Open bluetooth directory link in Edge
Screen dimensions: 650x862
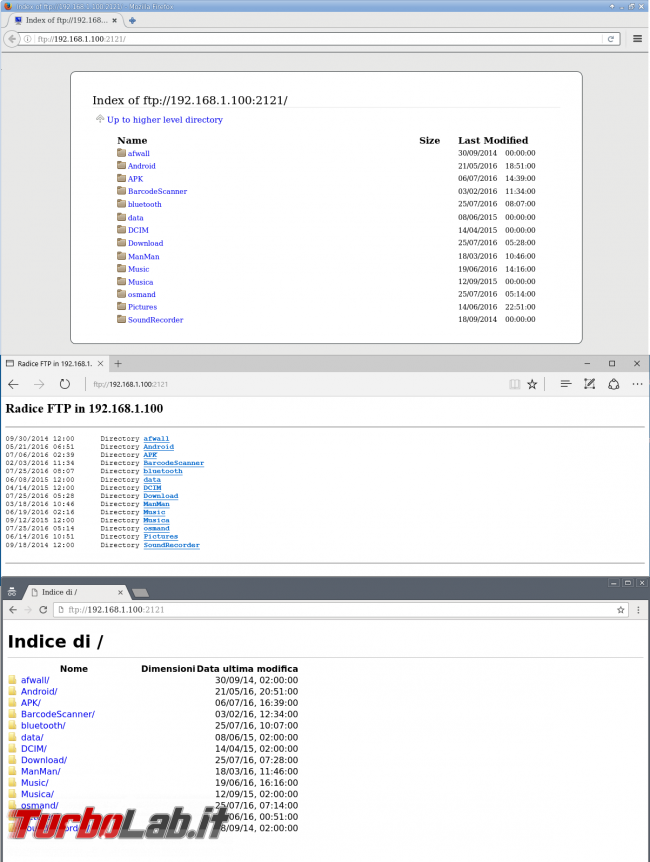[x=163, y=471]
